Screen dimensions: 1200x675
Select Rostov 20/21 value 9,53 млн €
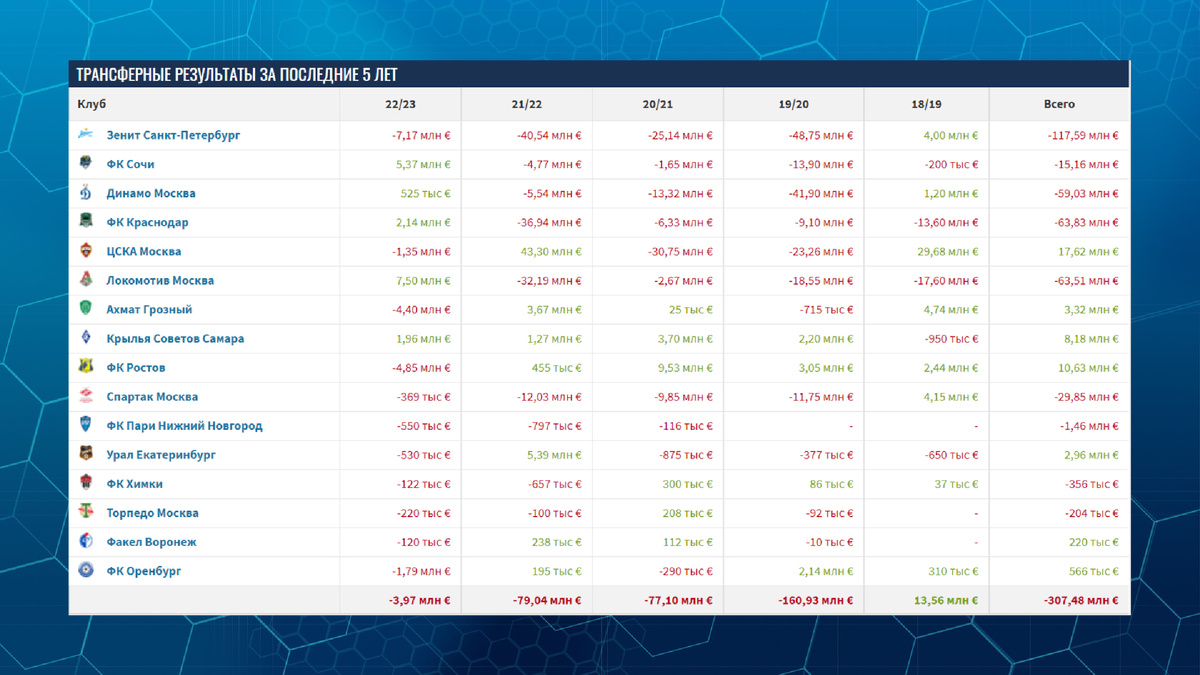685,367
